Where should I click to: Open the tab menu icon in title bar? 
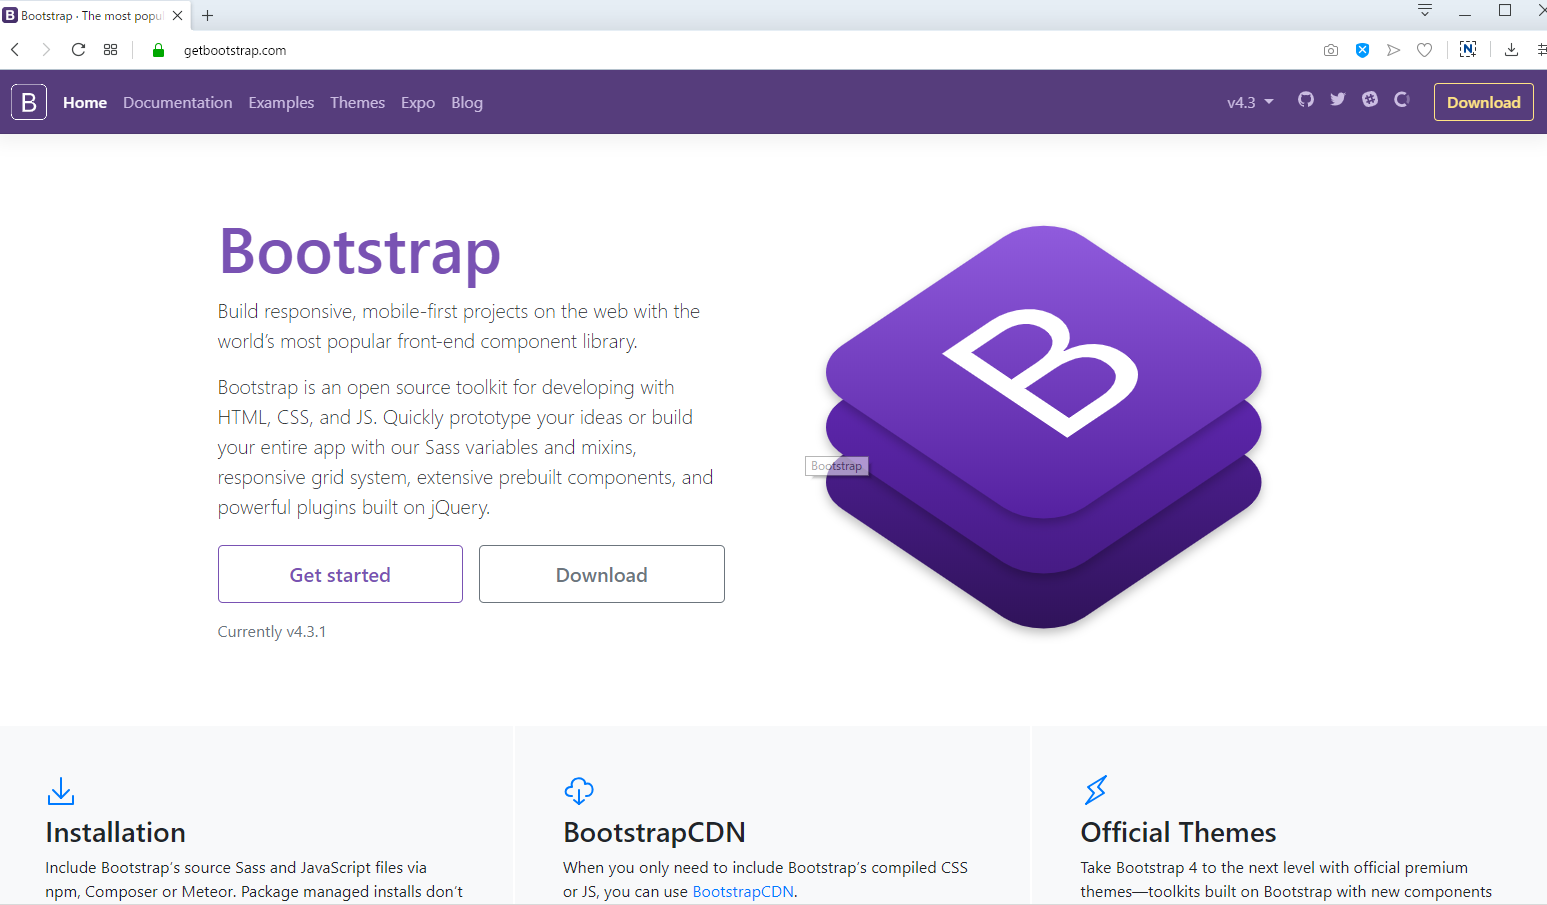1425,11
